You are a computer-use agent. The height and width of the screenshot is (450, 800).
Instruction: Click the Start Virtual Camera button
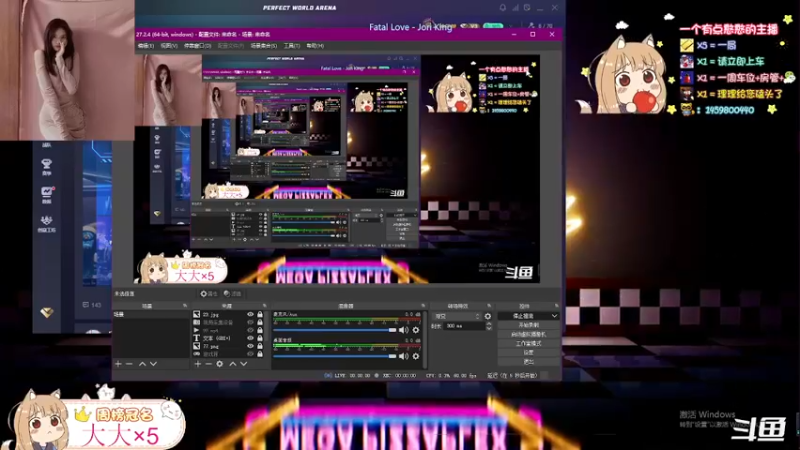[529, 334]
